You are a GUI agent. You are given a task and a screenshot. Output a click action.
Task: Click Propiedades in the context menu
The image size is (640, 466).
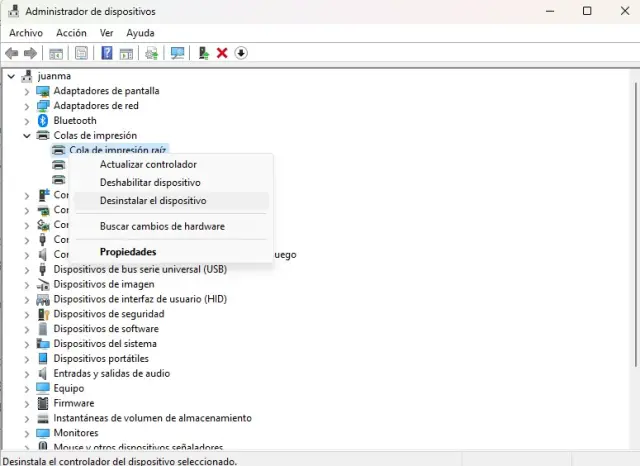point(128,252)
